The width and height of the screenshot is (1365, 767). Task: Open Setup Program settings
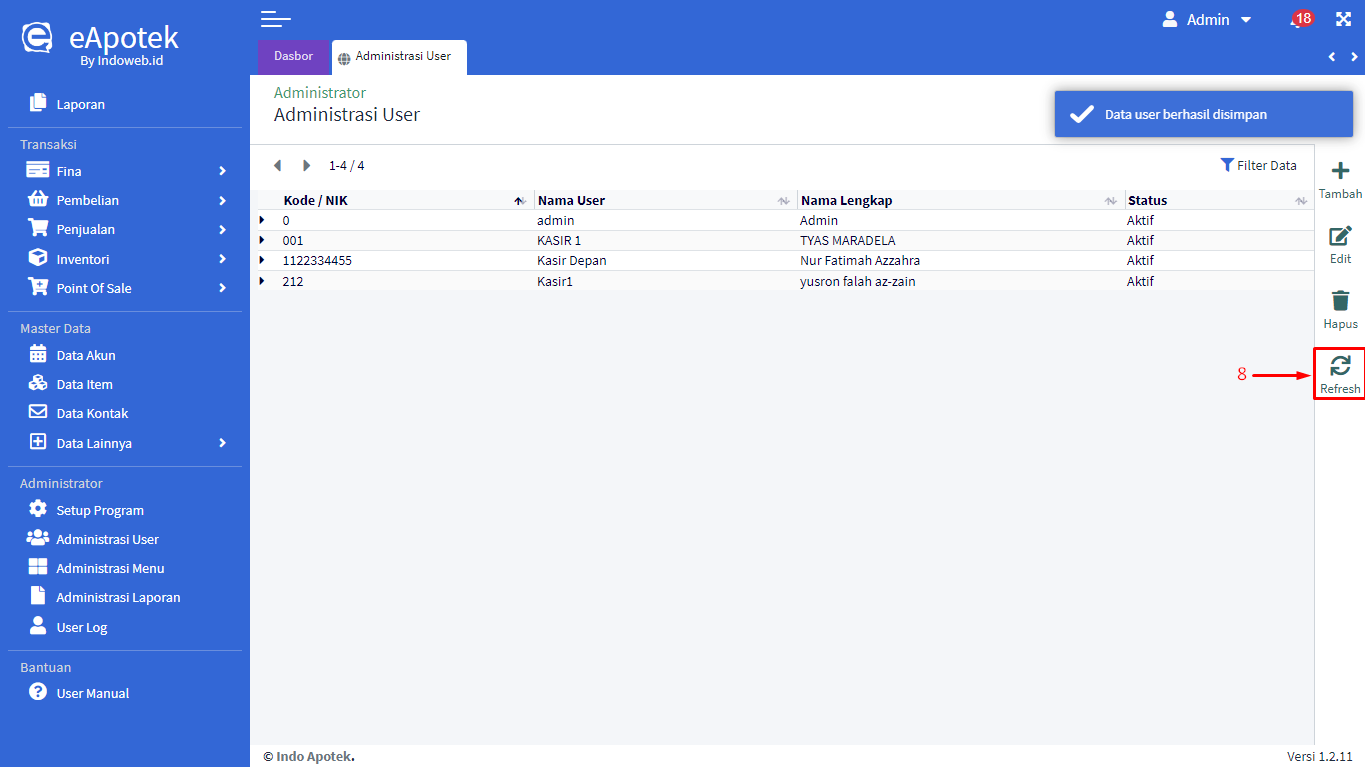point(99,510)
